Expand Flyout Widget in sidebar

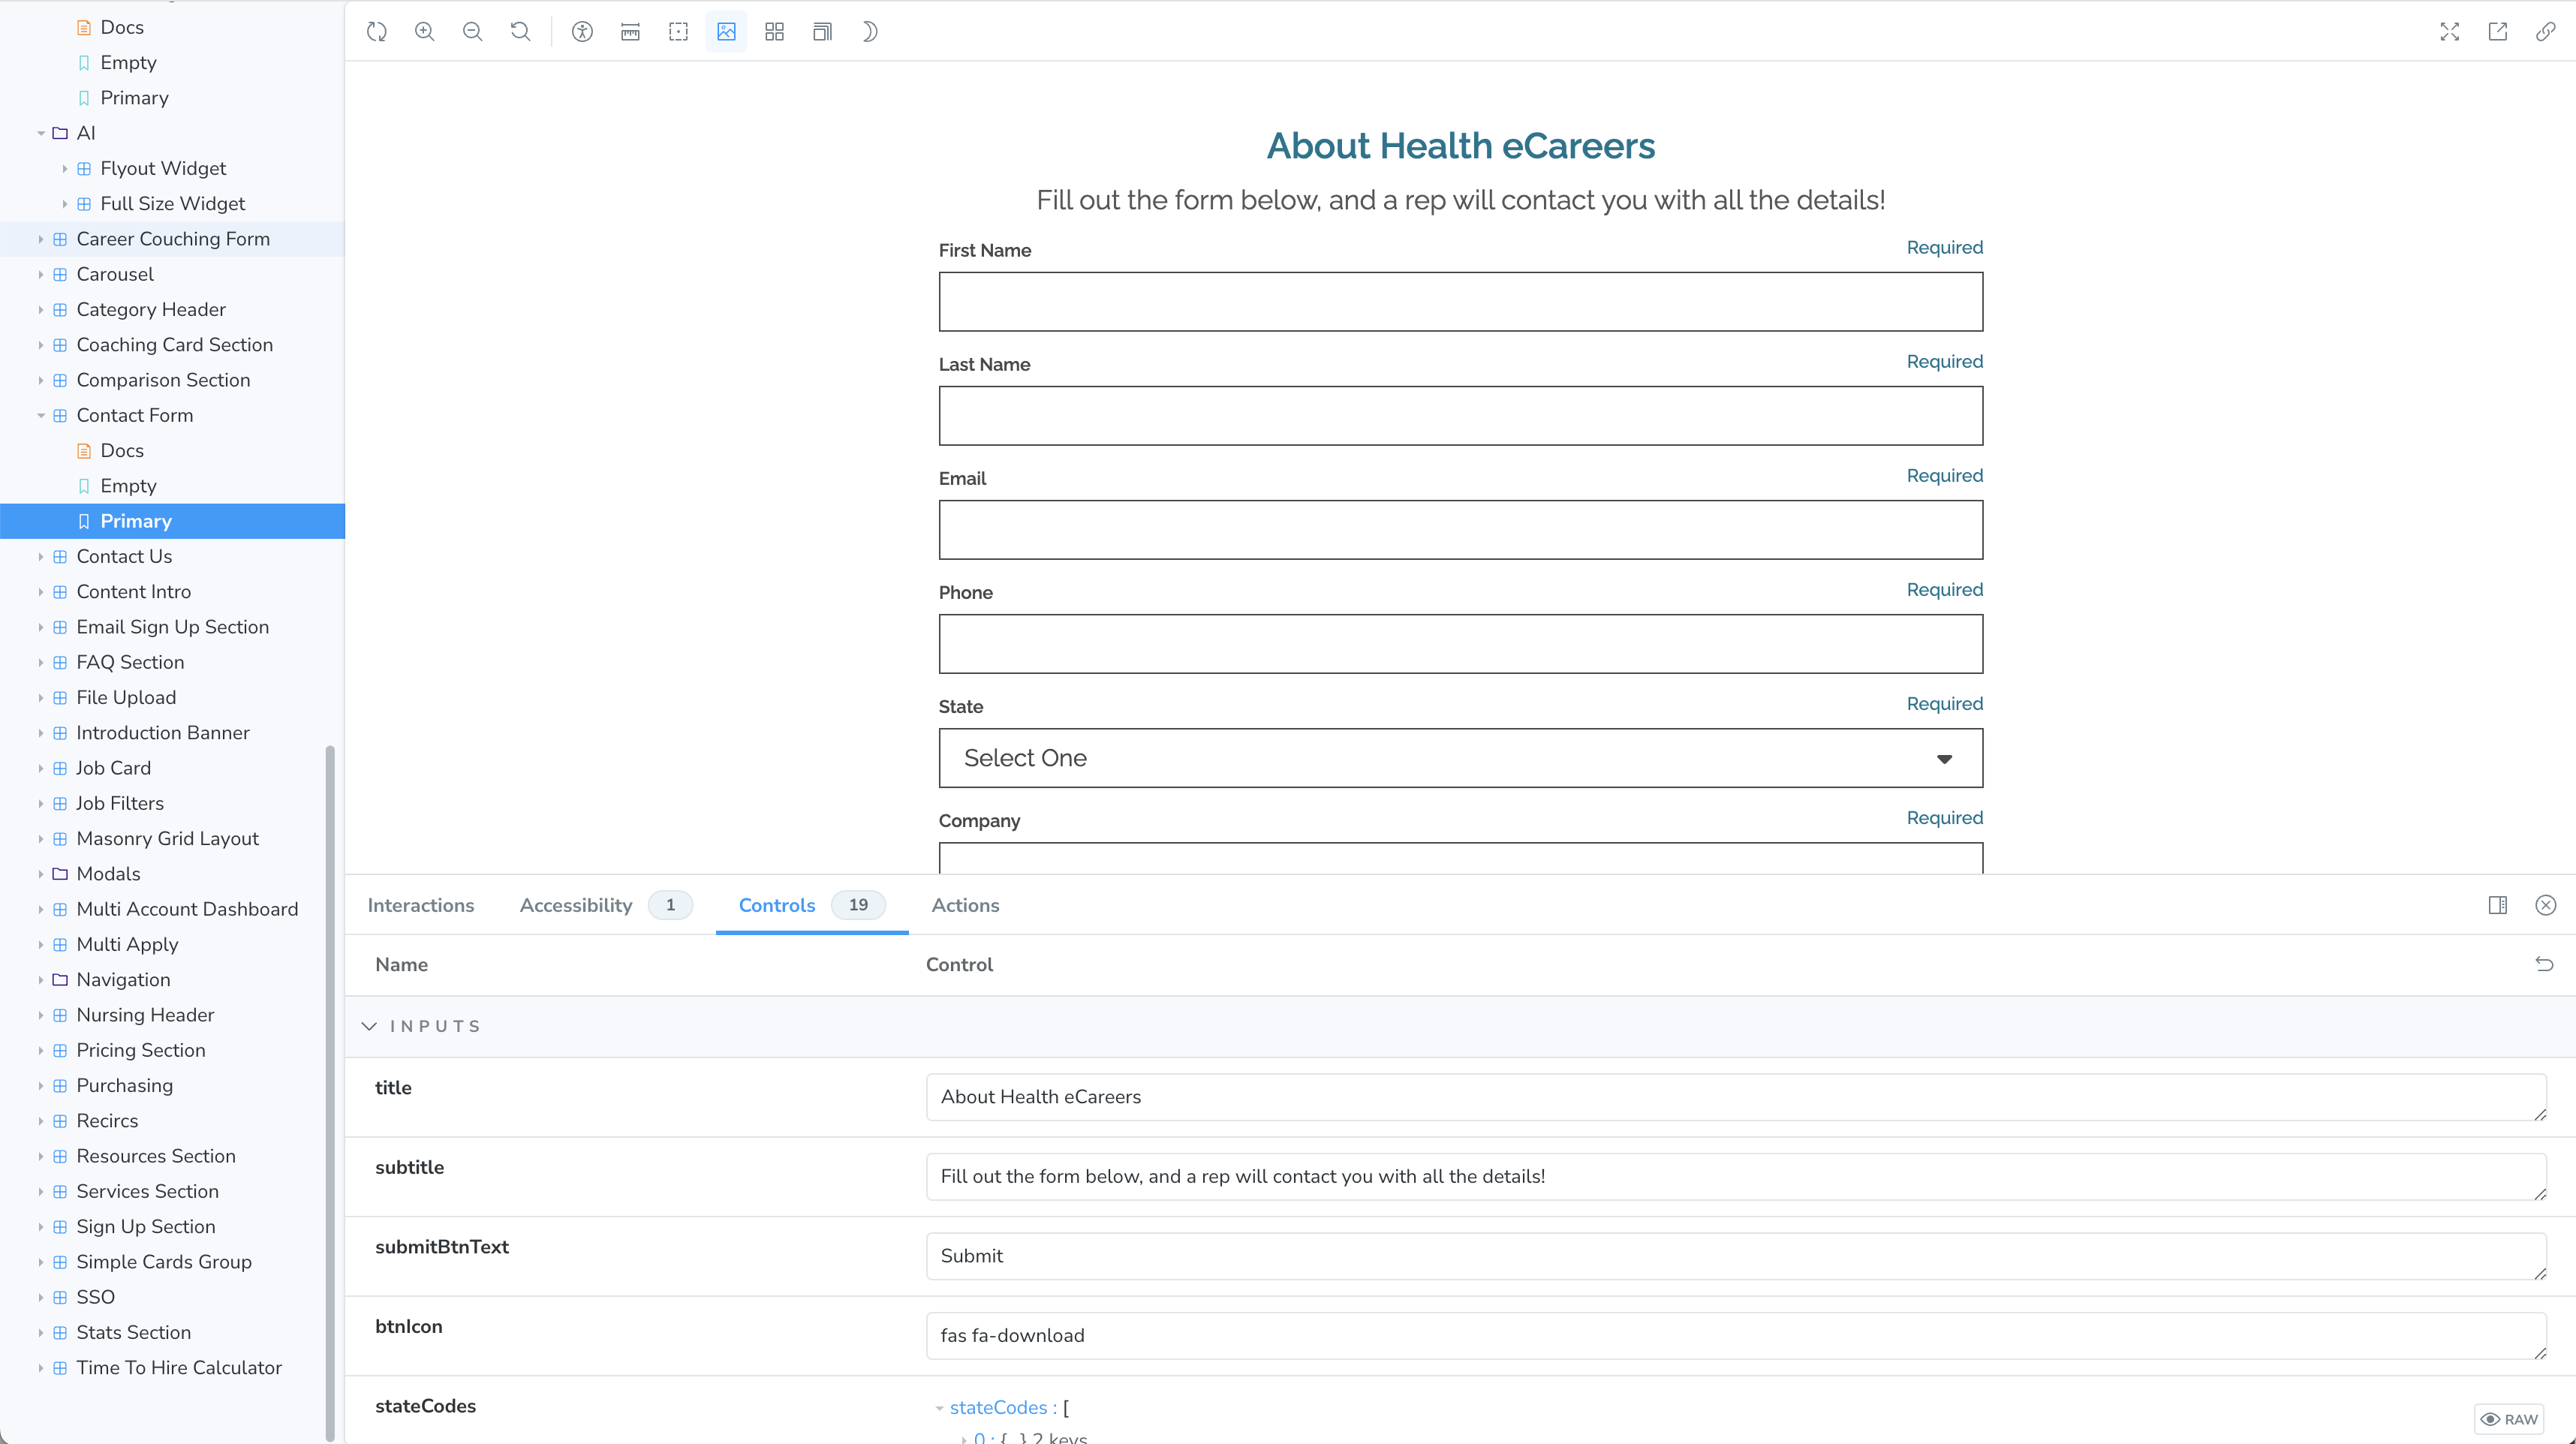(65, 168)
